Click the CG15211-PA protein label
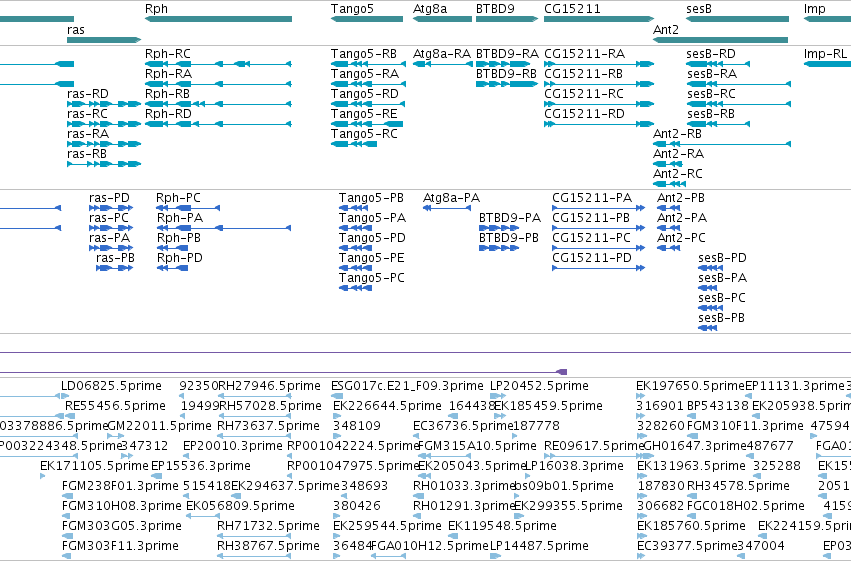The width and height of the screenshot is (851, 561). [x=592, y=198]
